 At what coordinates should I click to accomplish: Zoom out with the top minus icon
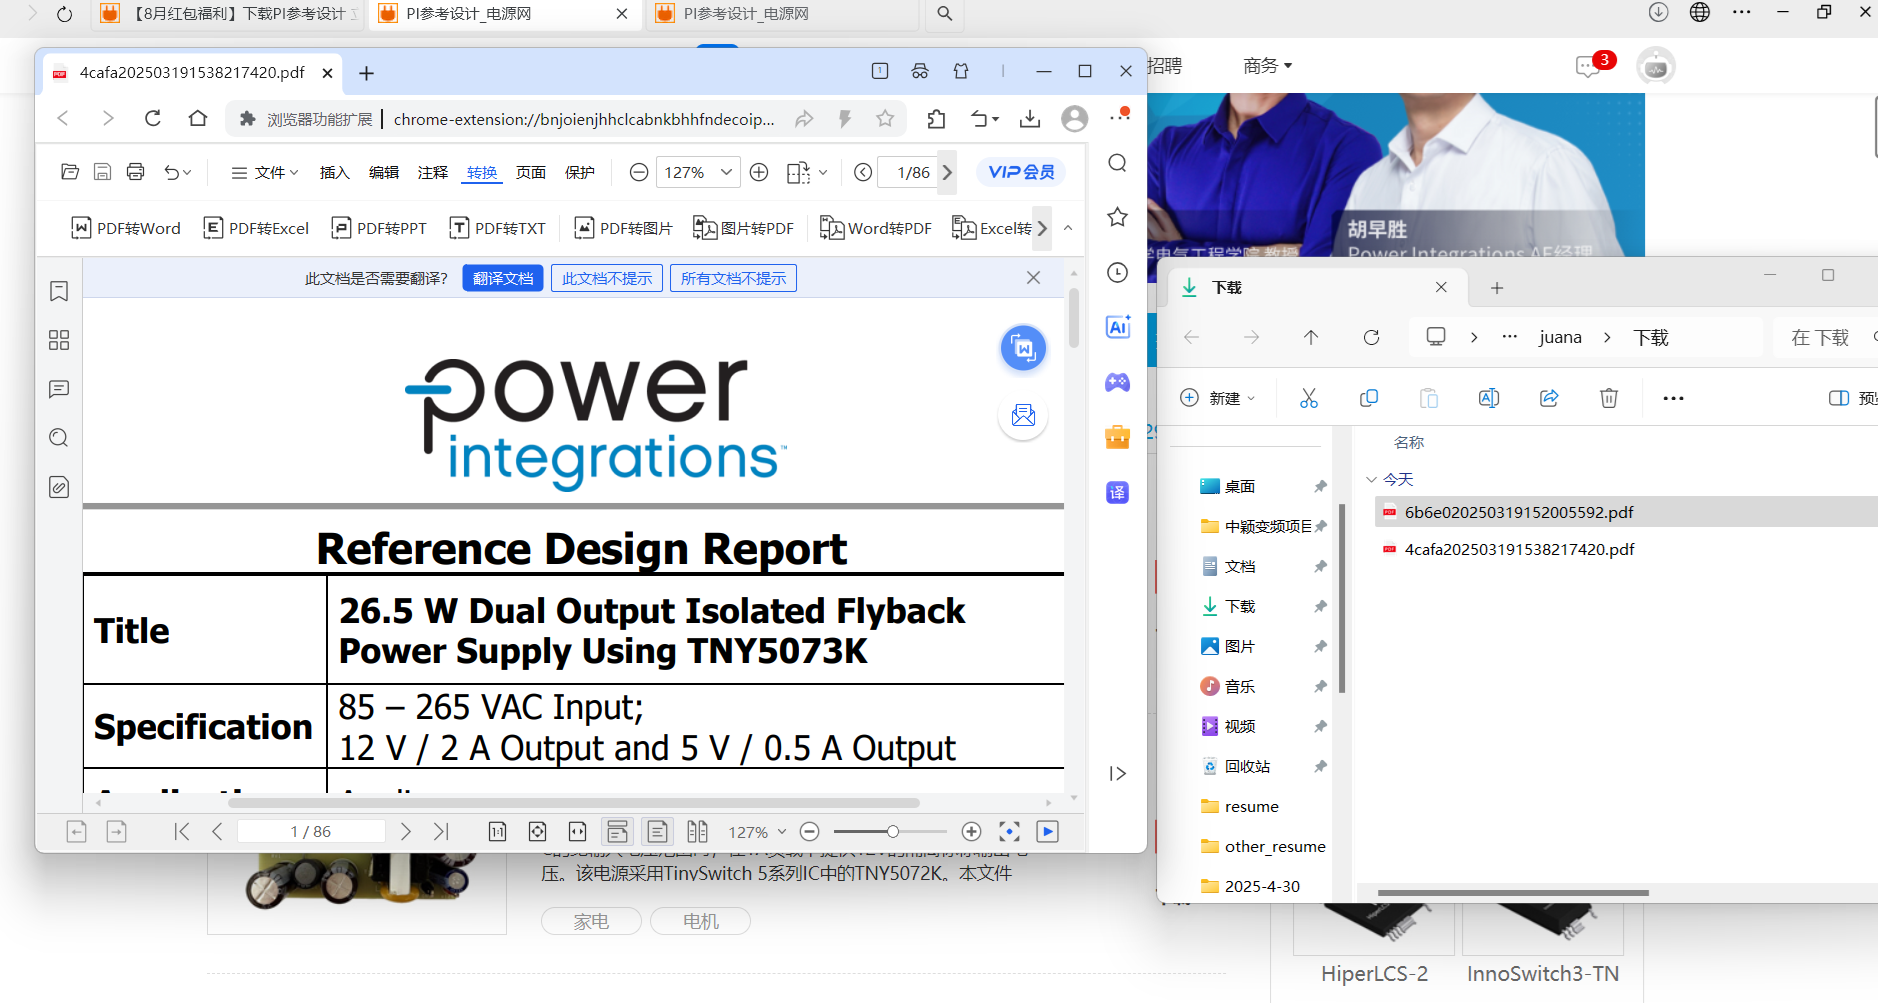tap(638, 172)
